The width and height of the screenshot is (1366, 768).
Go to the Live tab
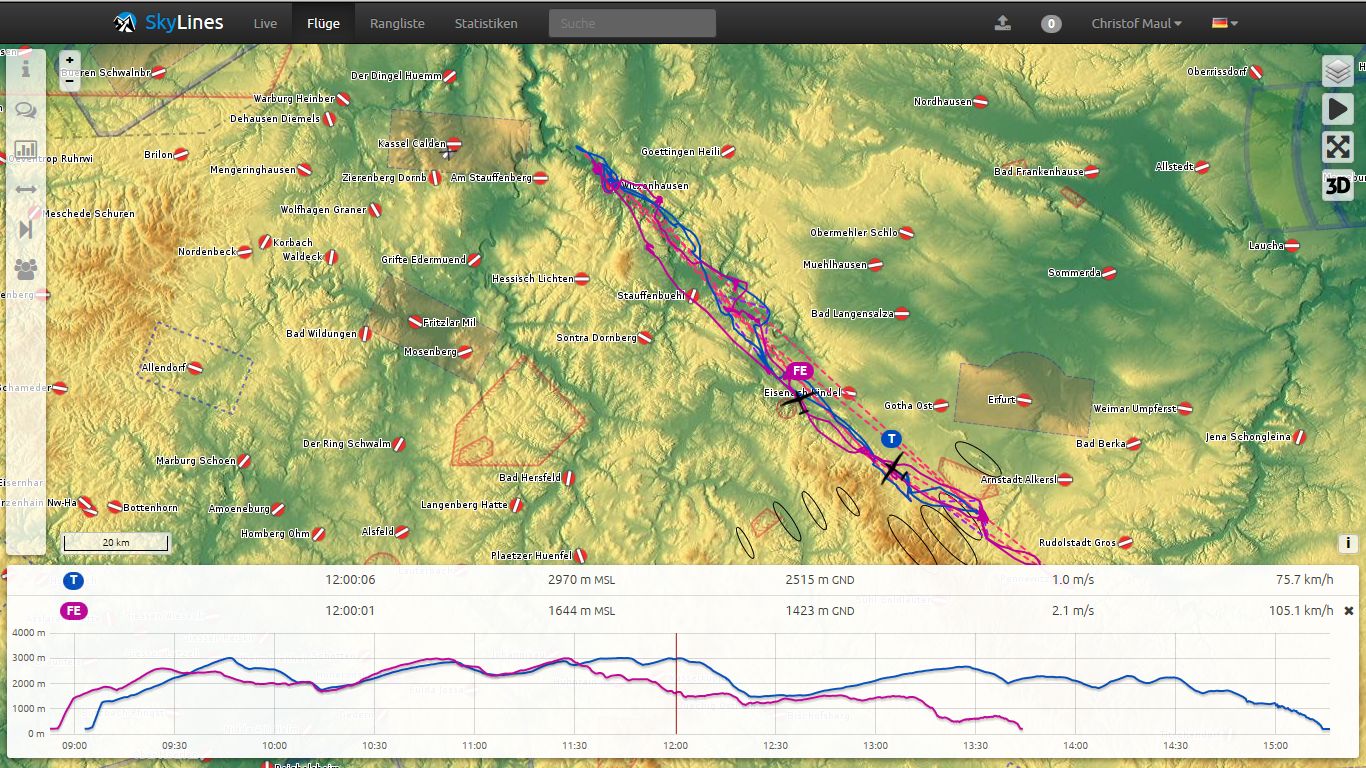point(265,23)
